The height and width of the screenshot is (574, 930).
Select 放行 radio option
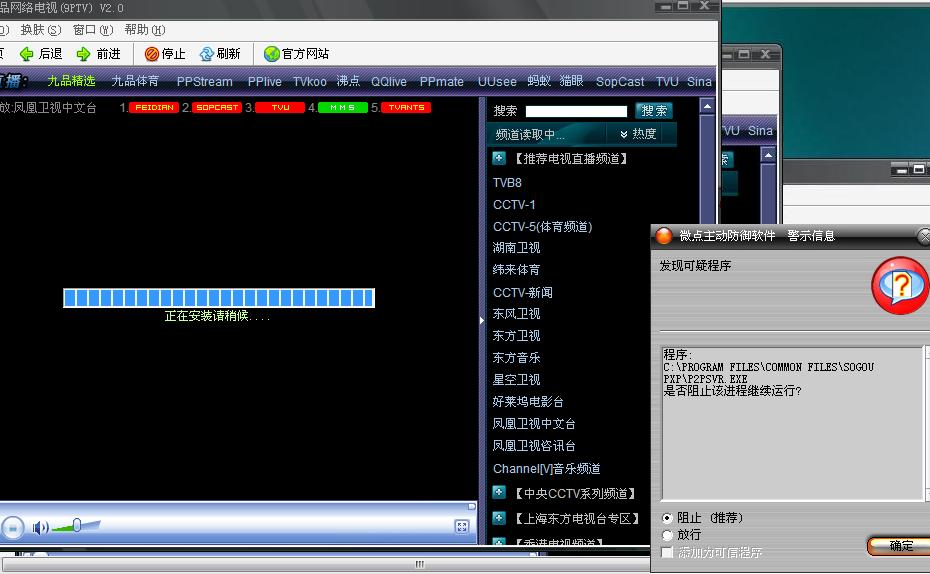[667, 535]
